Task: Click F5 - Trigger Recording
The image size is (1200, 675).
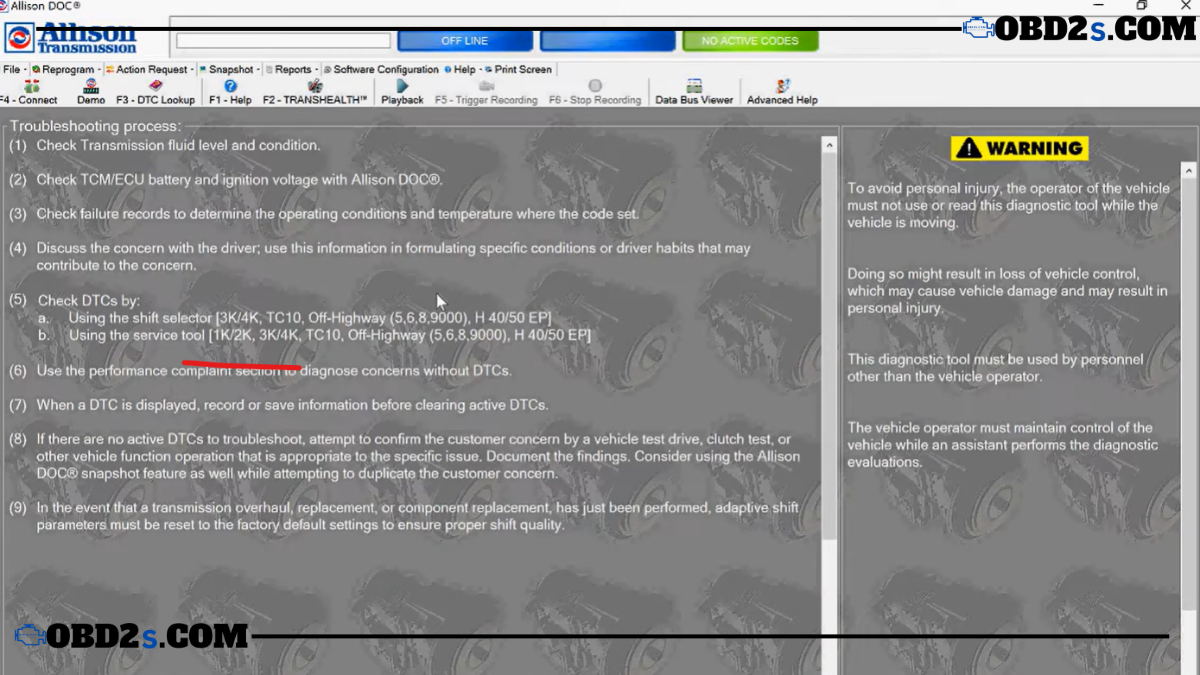Action: (x=486, y=92)
